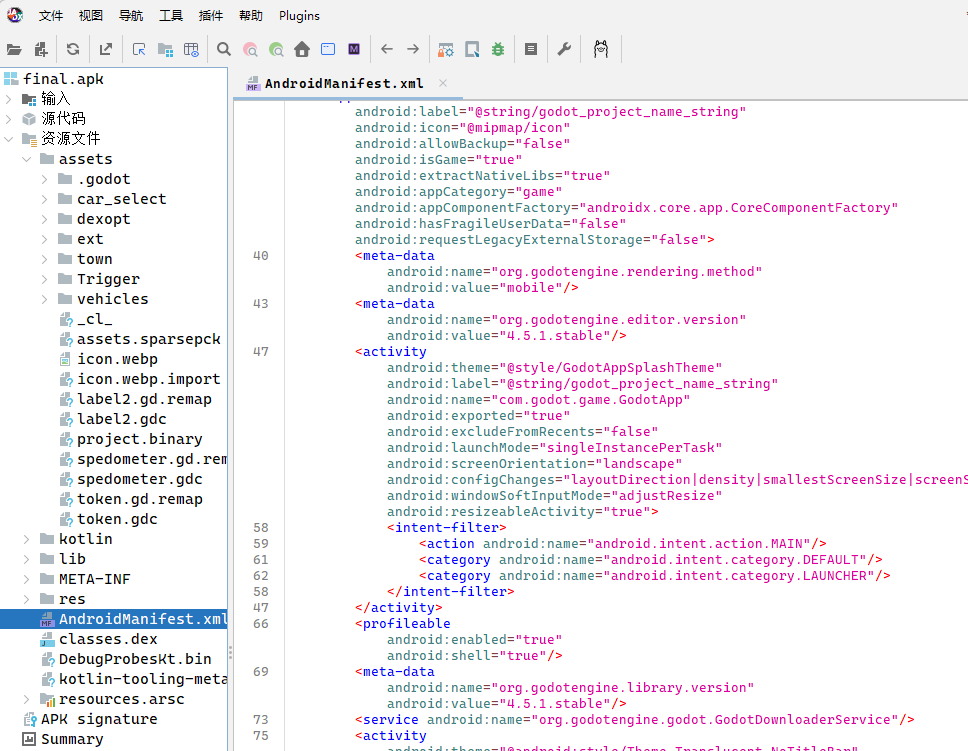The width and height of the screenshot is (968, 751).
Task: Toggle the flatten packages toolbar button
Action: [x=165, y=49]
